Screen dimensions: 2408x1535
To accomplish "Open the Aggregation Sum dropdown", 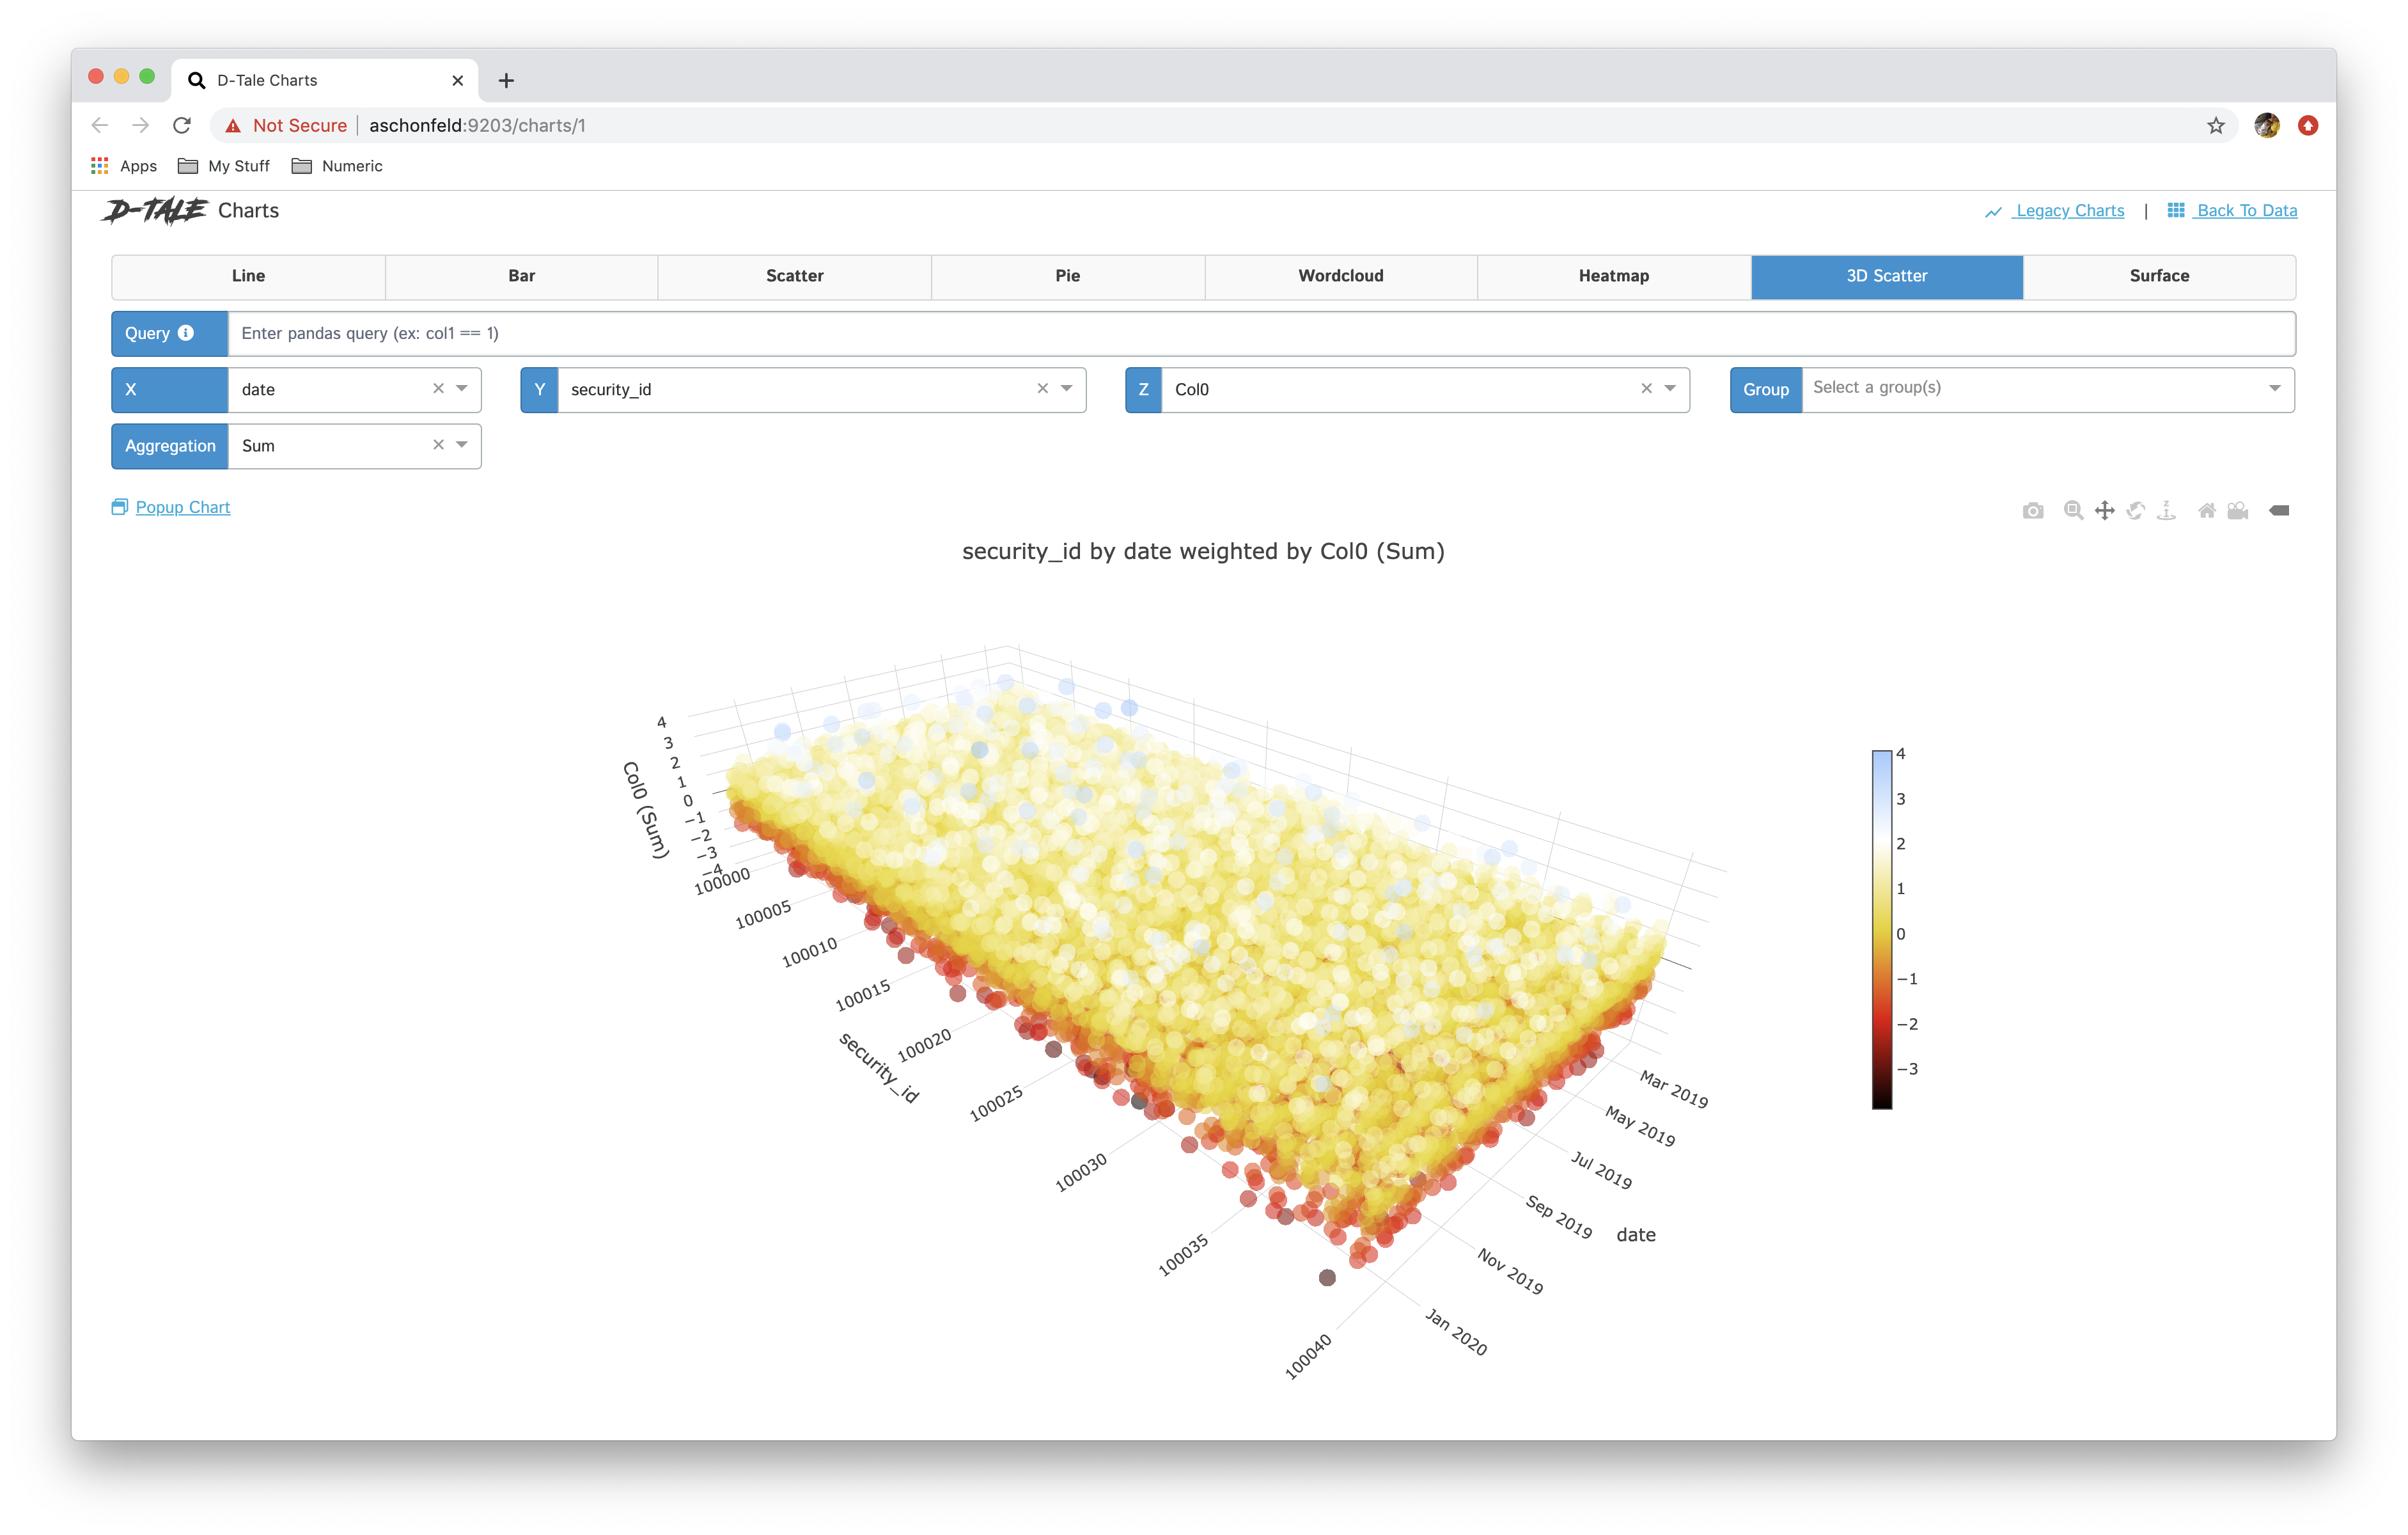I will (x=462, y=445).
